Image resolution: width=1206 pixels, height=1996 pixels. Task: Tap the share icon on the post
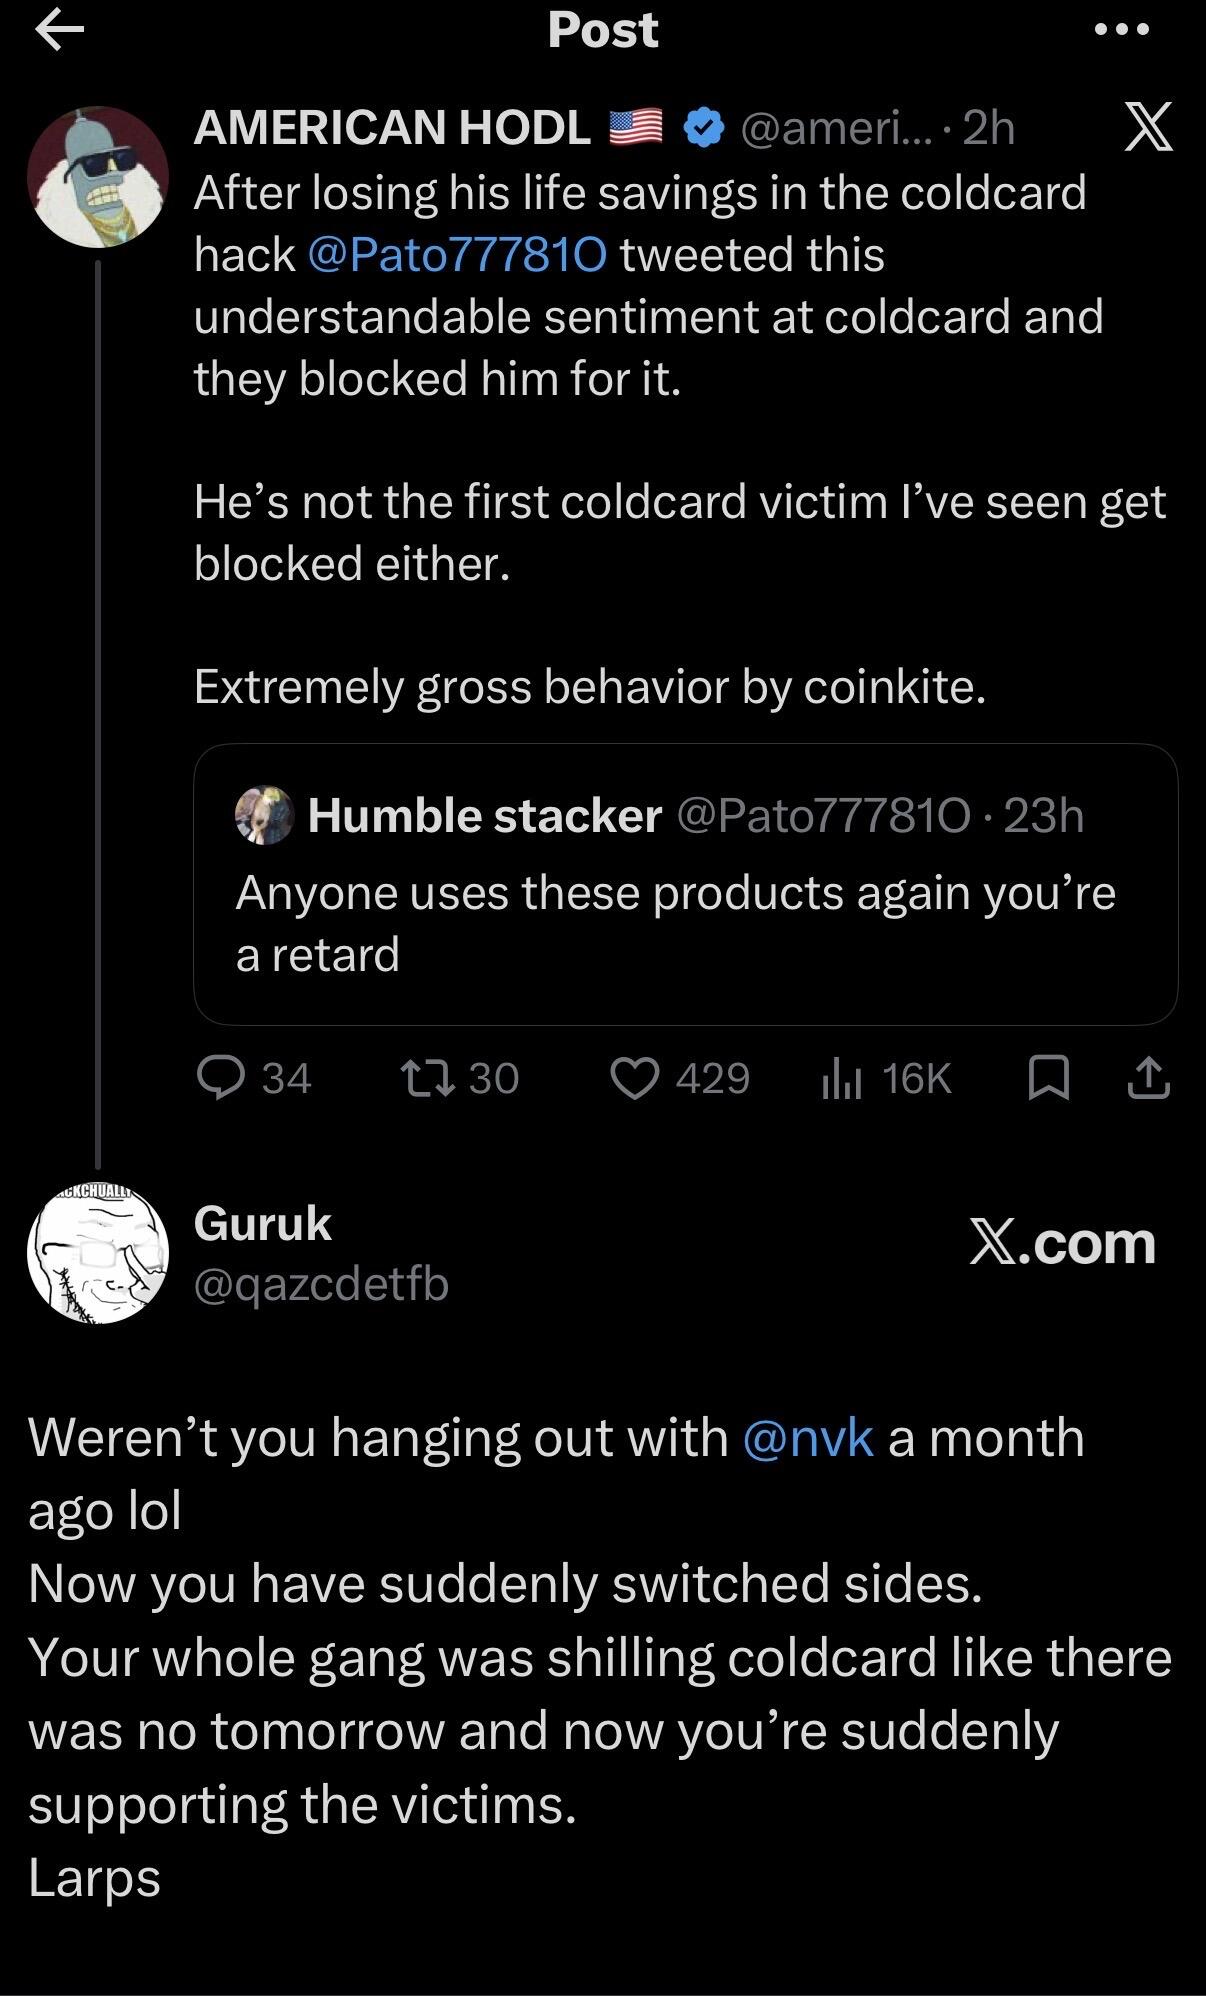tap(1149, 1079)
